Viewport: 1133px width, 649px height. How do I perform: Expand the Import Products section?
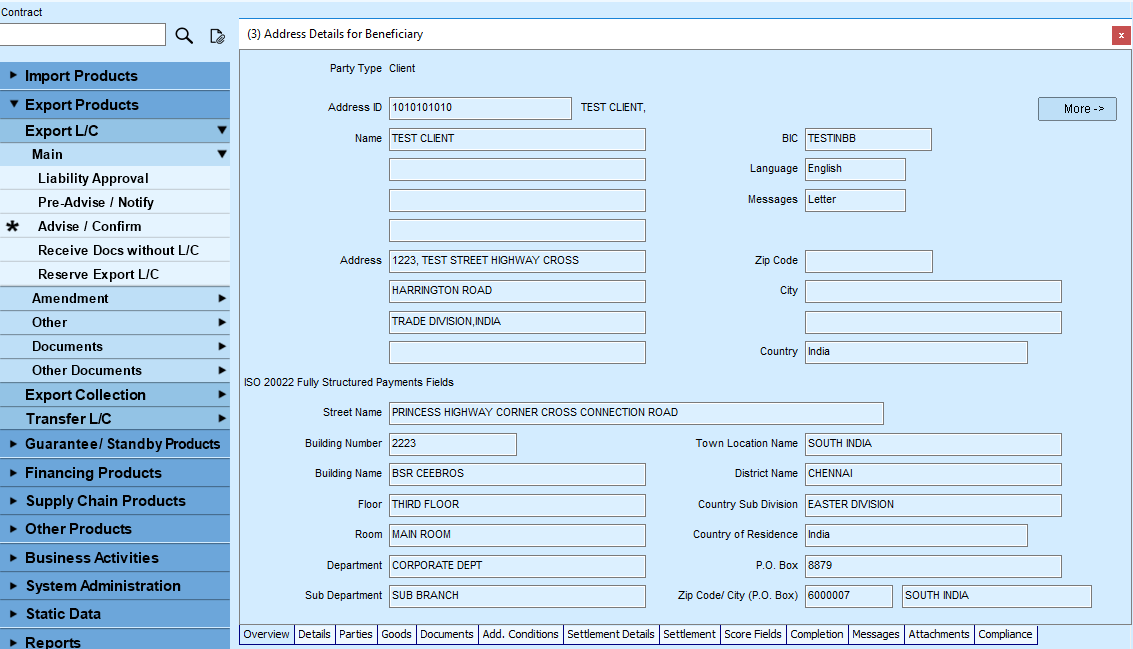115,76
